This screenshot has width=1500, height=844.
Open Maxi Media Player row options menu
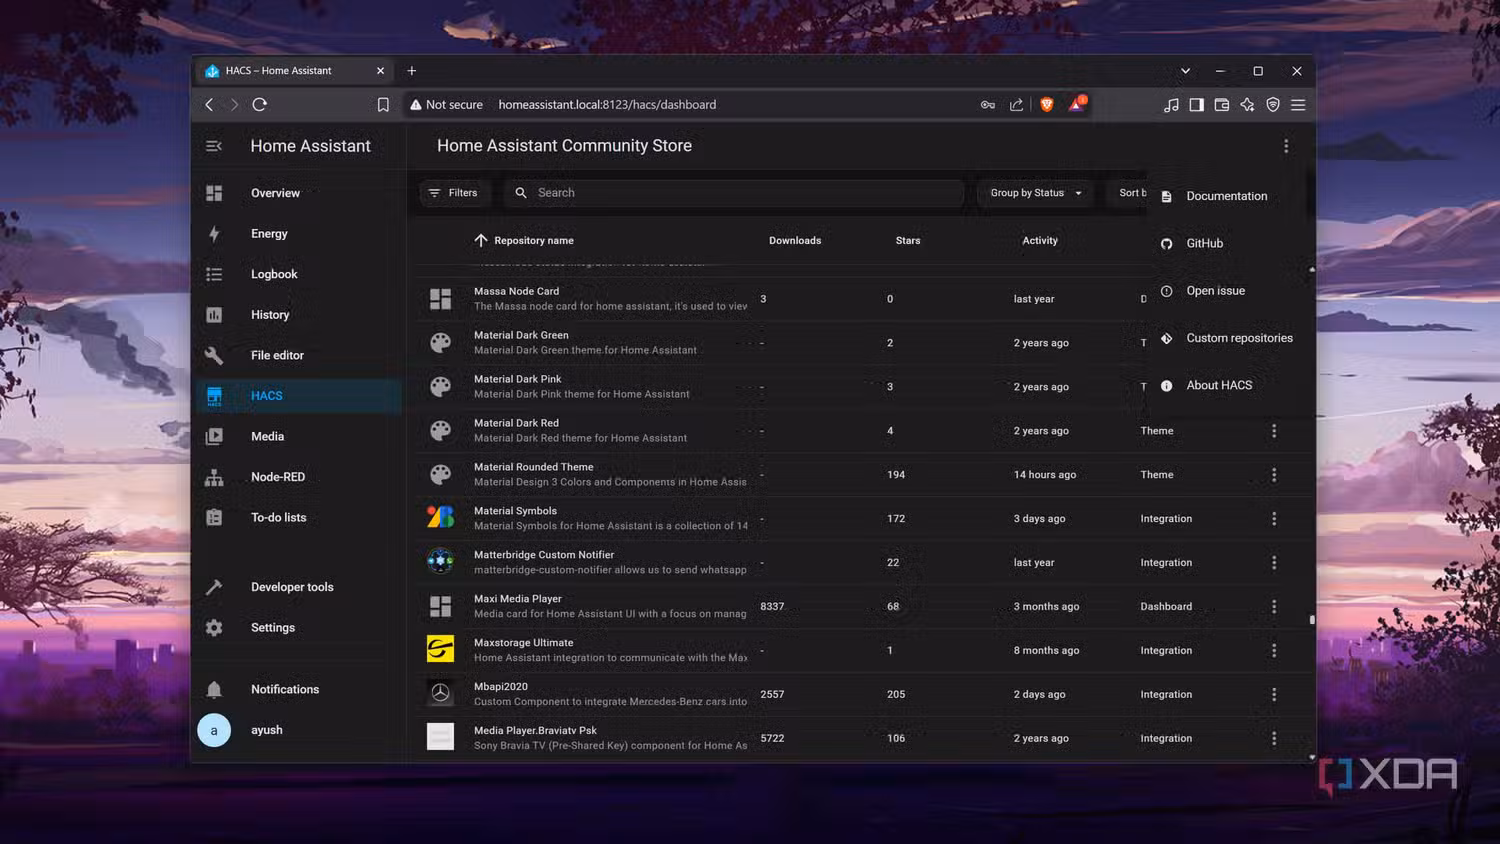tap(1274, 607)
